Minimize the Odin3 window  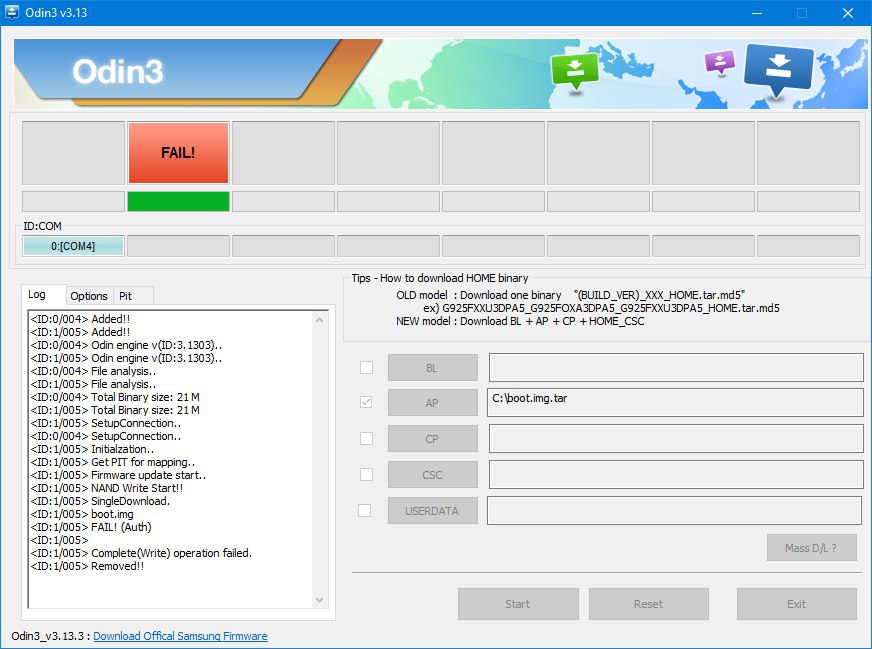[x=757, y=12]
